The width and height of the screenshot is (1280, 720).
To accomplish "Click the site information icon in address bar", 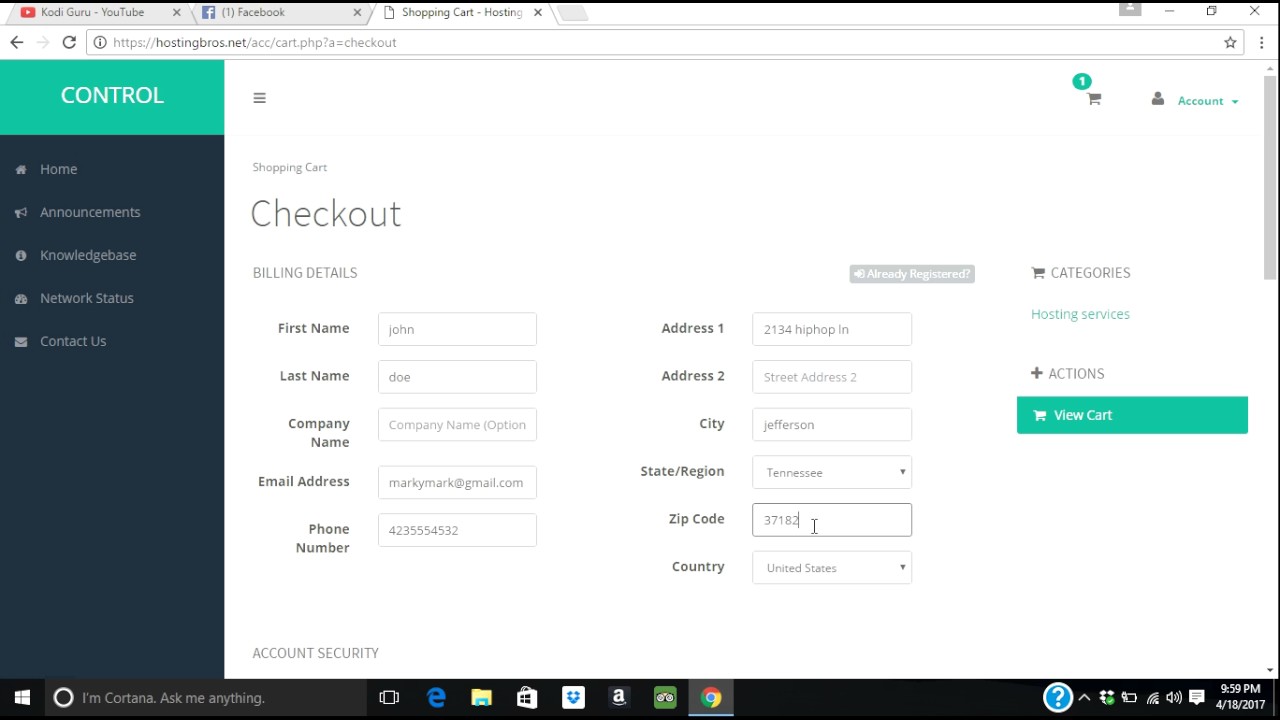I will pyautogui.click(x=100, y=42).
